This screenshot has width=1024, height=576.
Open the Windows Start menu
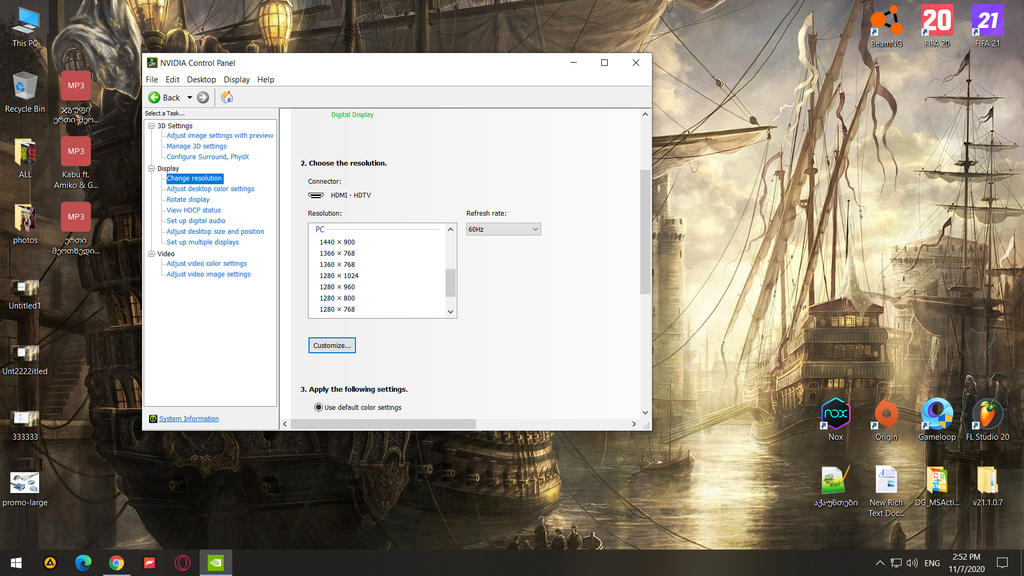tap(16, 563)
